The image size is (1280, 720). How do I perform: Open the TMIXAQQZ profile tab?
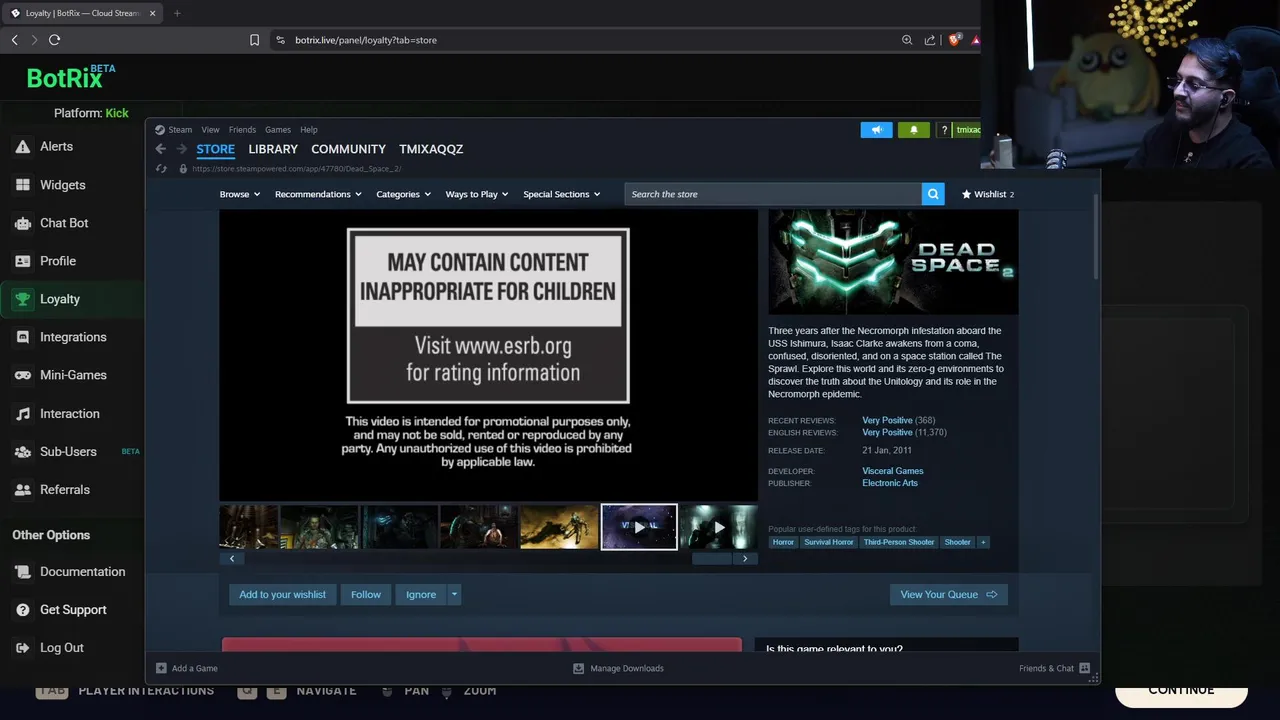click(431, 149)
